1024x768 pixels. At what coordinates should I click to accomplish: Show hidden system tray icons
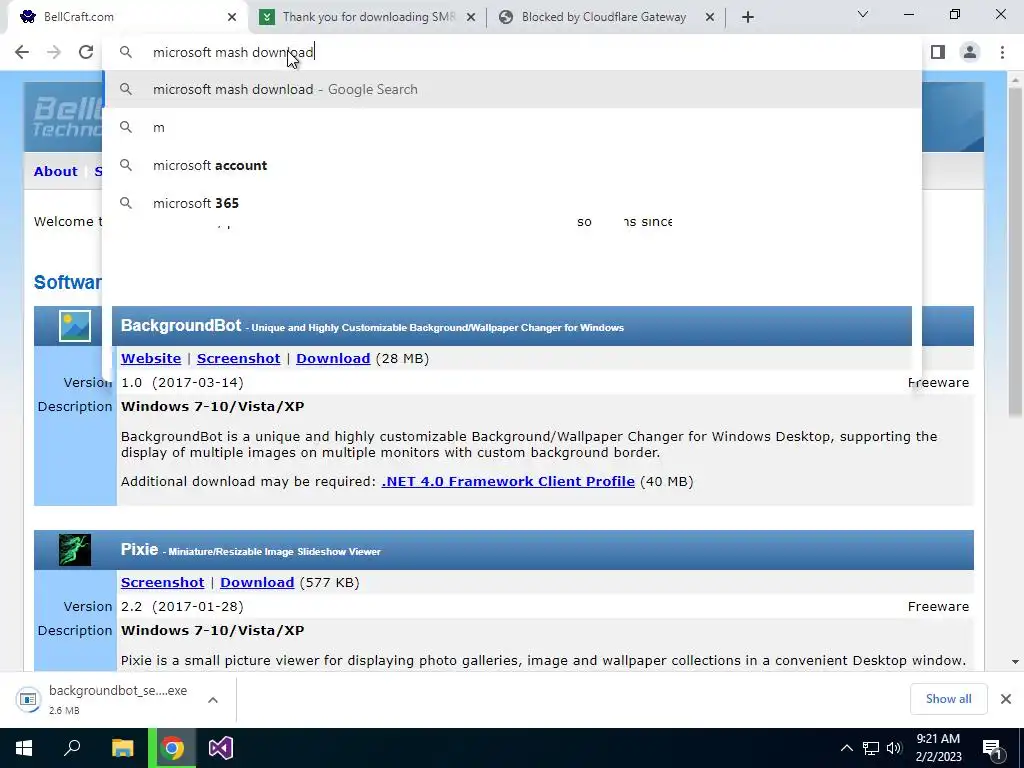pyautogui.click(x=846, y=748)
